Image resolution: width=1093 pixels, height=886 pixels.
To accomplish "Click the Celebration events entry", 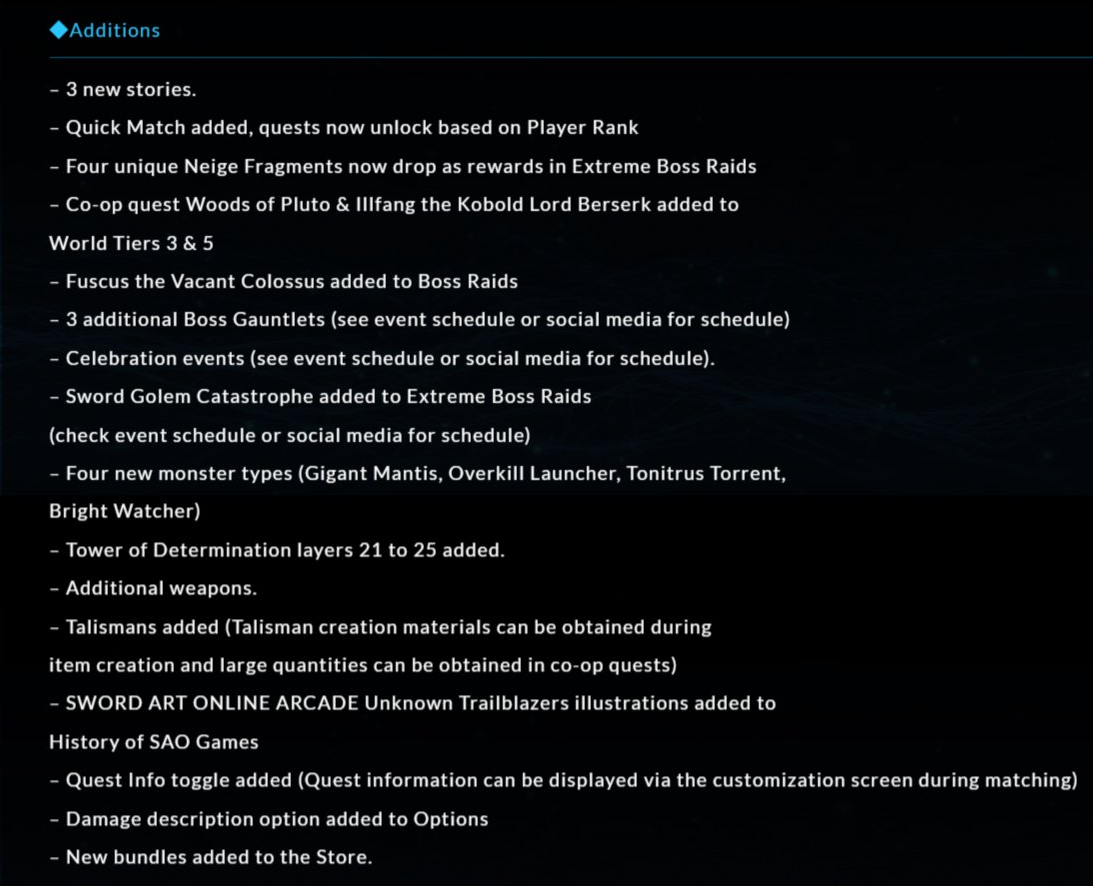I will (382, 358).
